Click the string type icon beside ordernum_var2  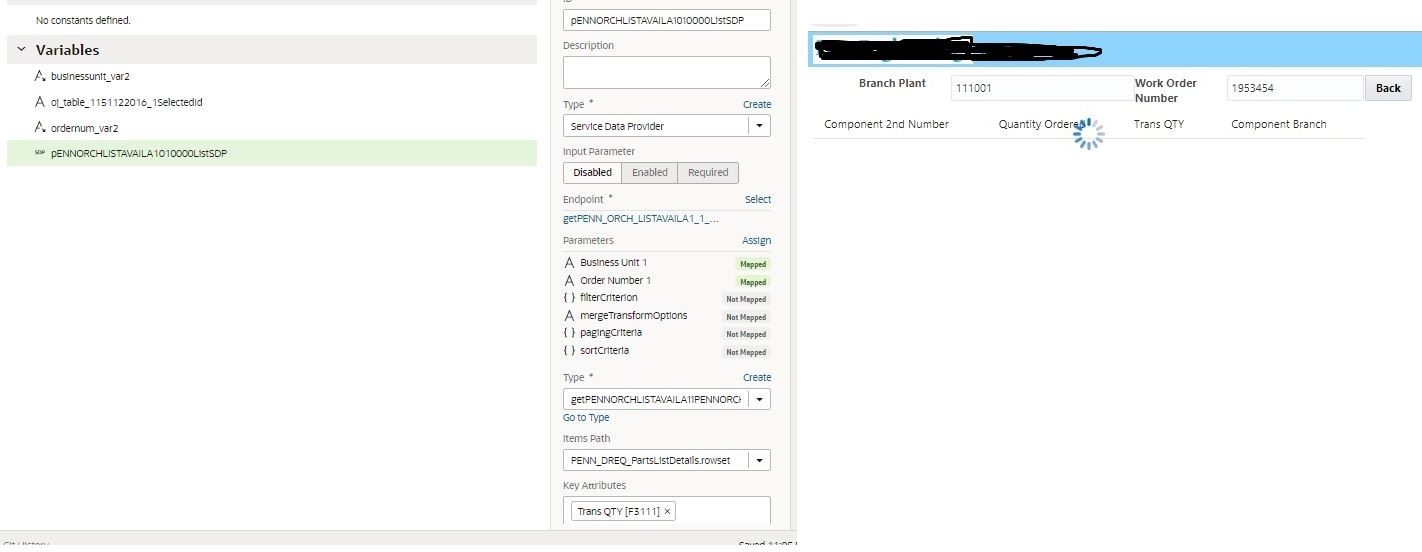click(40, 128)
